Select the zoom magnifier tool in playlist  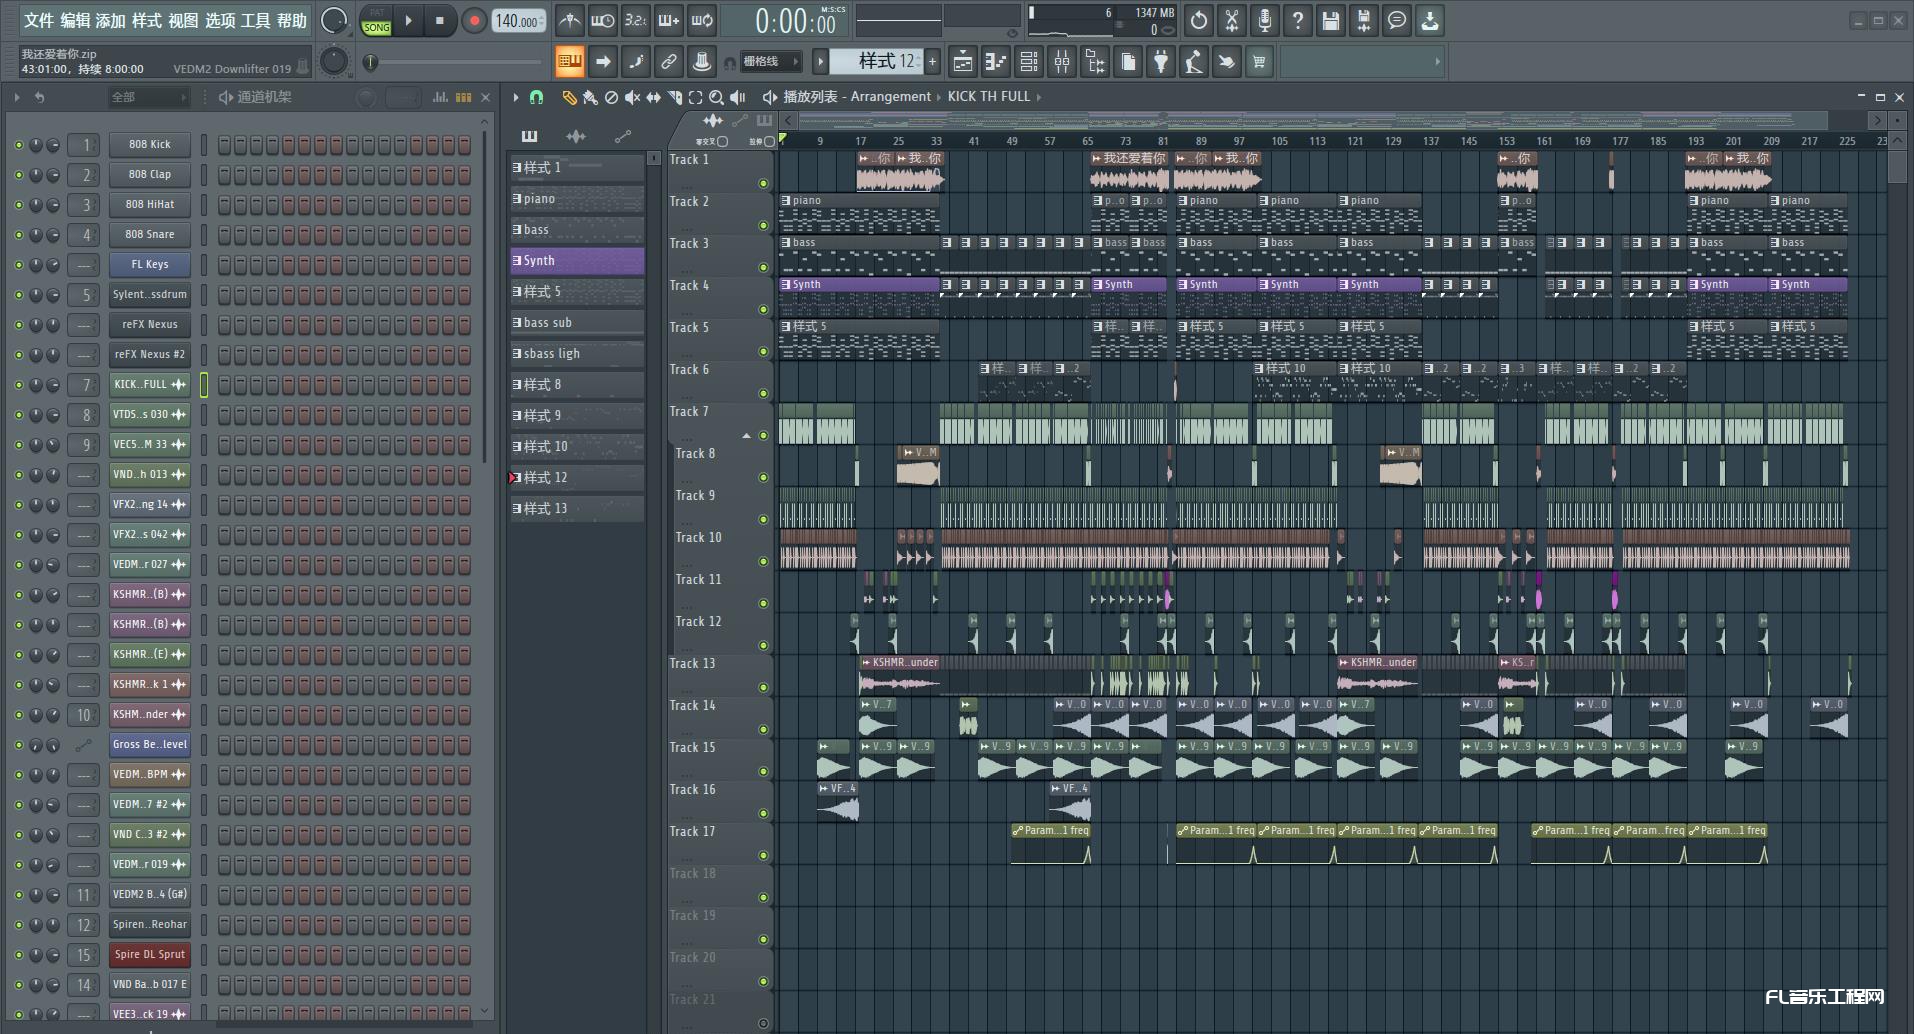tap(716, 97)
